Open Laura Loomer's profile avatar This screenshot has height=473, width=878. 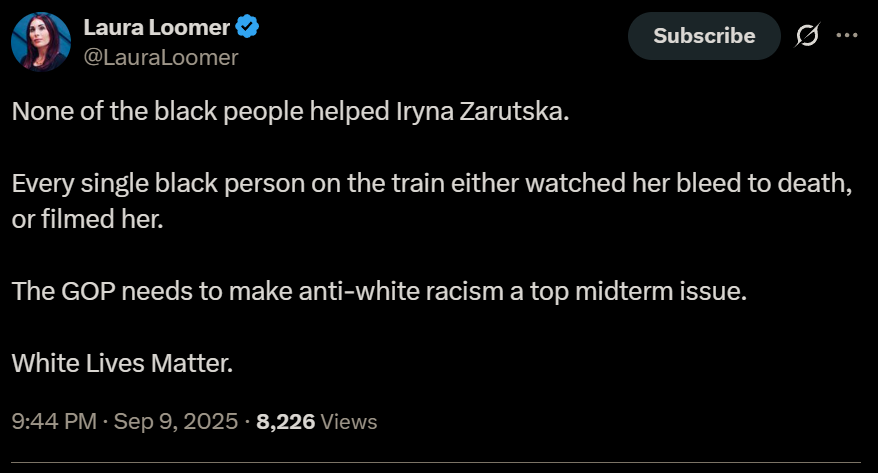point(40,42)
